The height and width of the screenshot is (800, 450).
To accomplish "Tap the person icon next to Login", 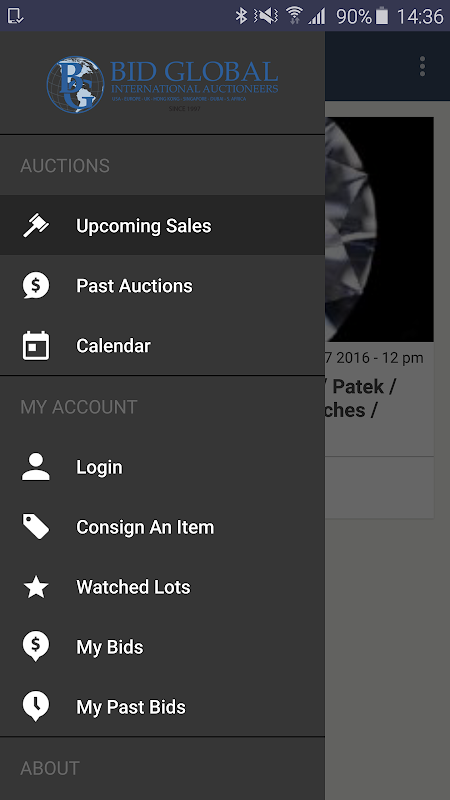I will click(36, 466).
